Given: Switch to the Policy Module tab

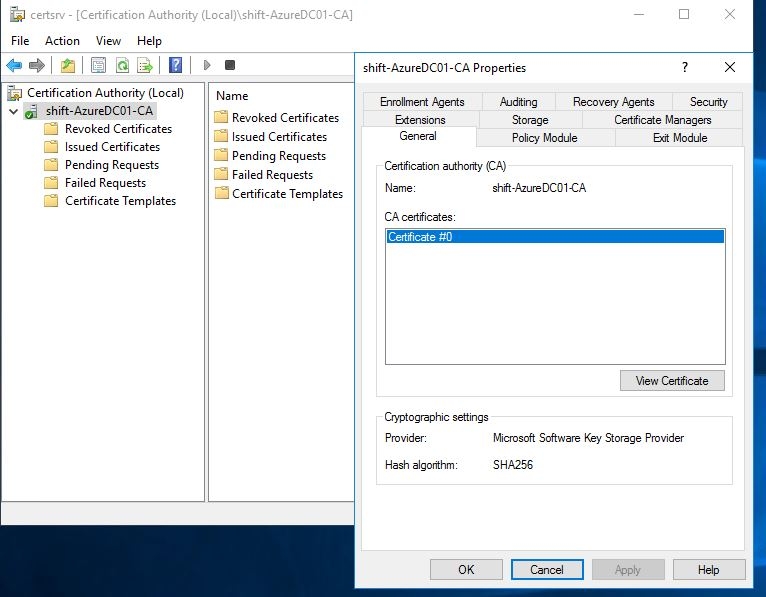Looking at the screenshot, I should 545,138.
